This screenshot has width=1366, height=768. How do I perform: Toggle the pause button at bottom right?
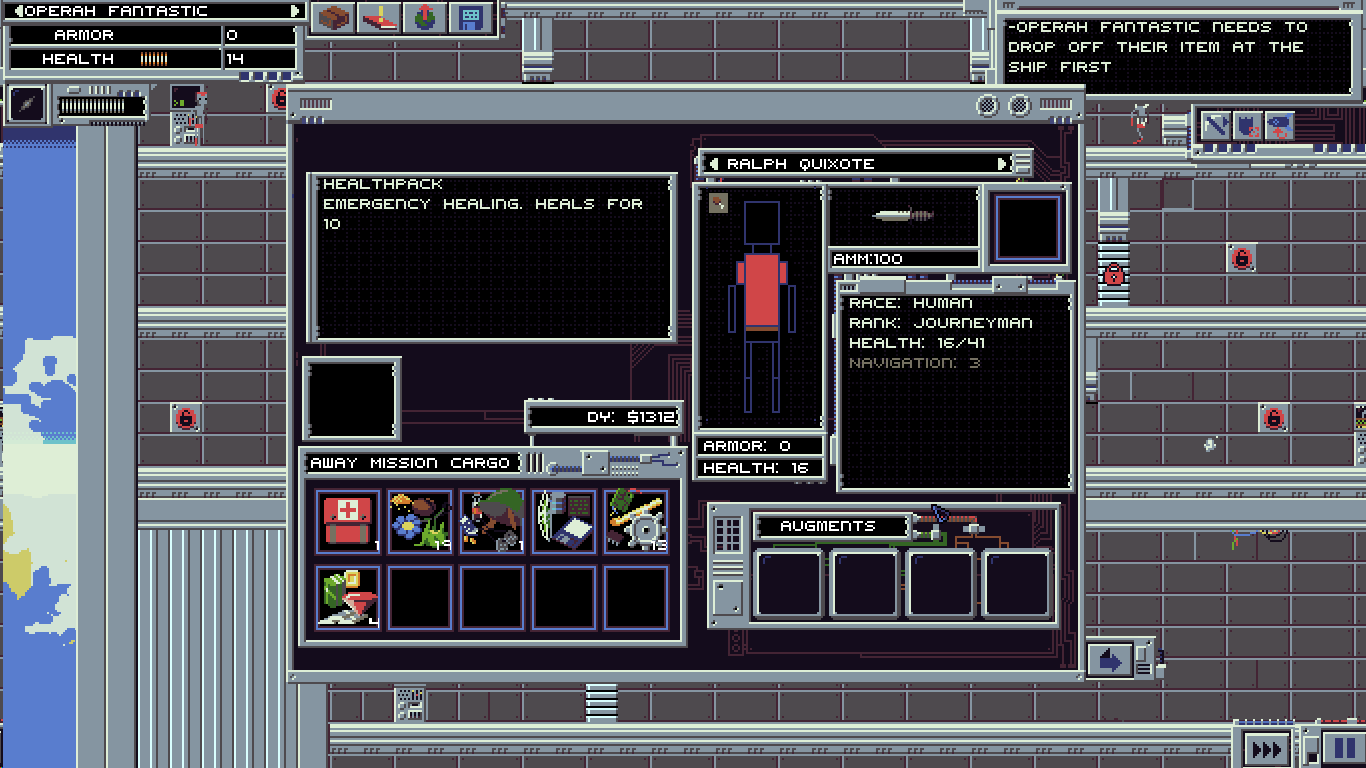pyautogui.click(x=1338, y=748)
